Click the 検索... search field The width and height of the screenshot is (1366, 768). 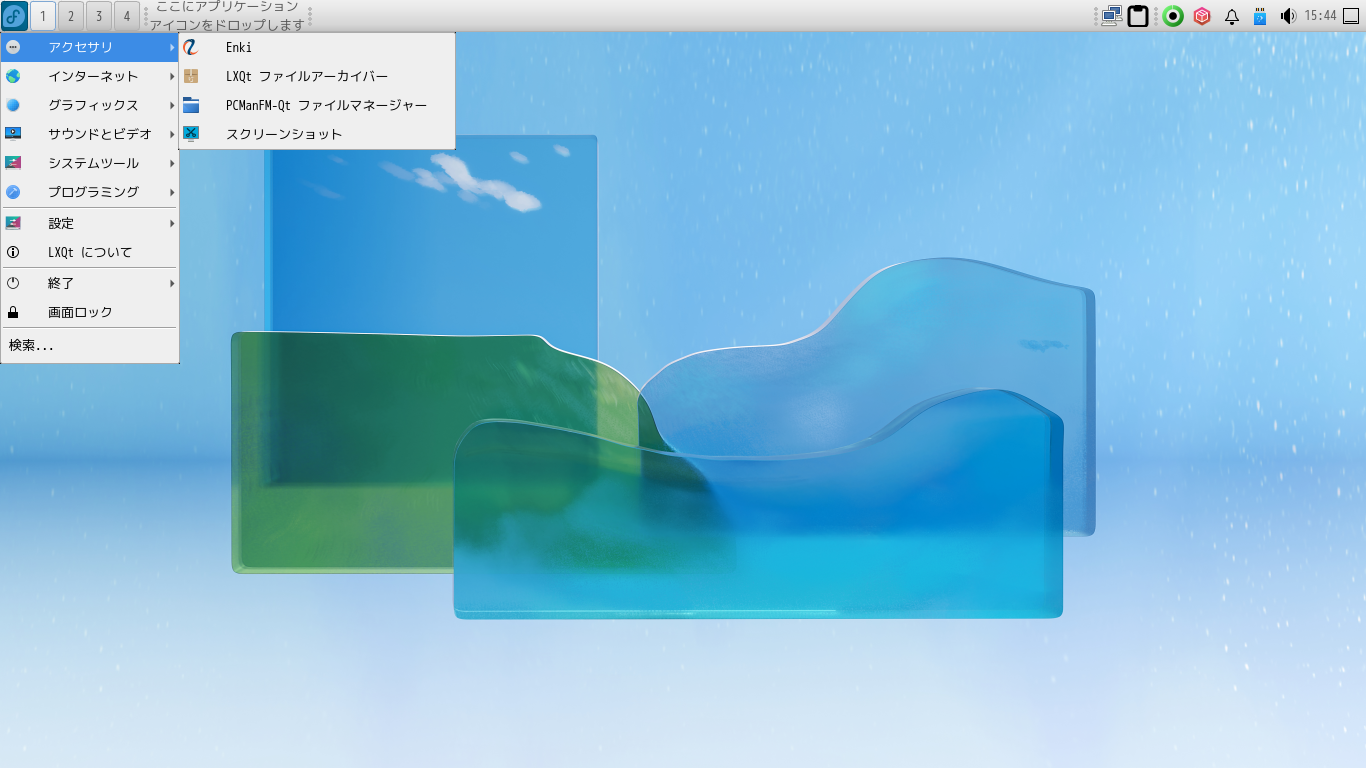coord(90,346)
